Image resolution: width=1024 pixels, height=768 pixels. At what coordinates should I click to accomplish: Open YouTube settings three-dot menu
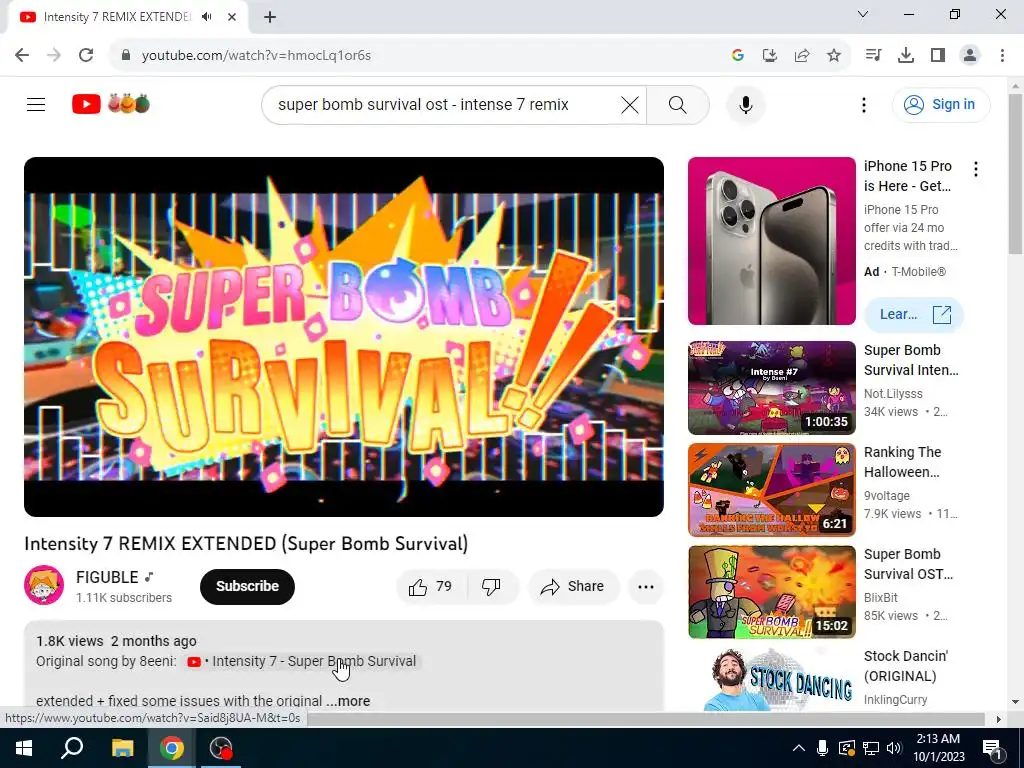(863, 104)
